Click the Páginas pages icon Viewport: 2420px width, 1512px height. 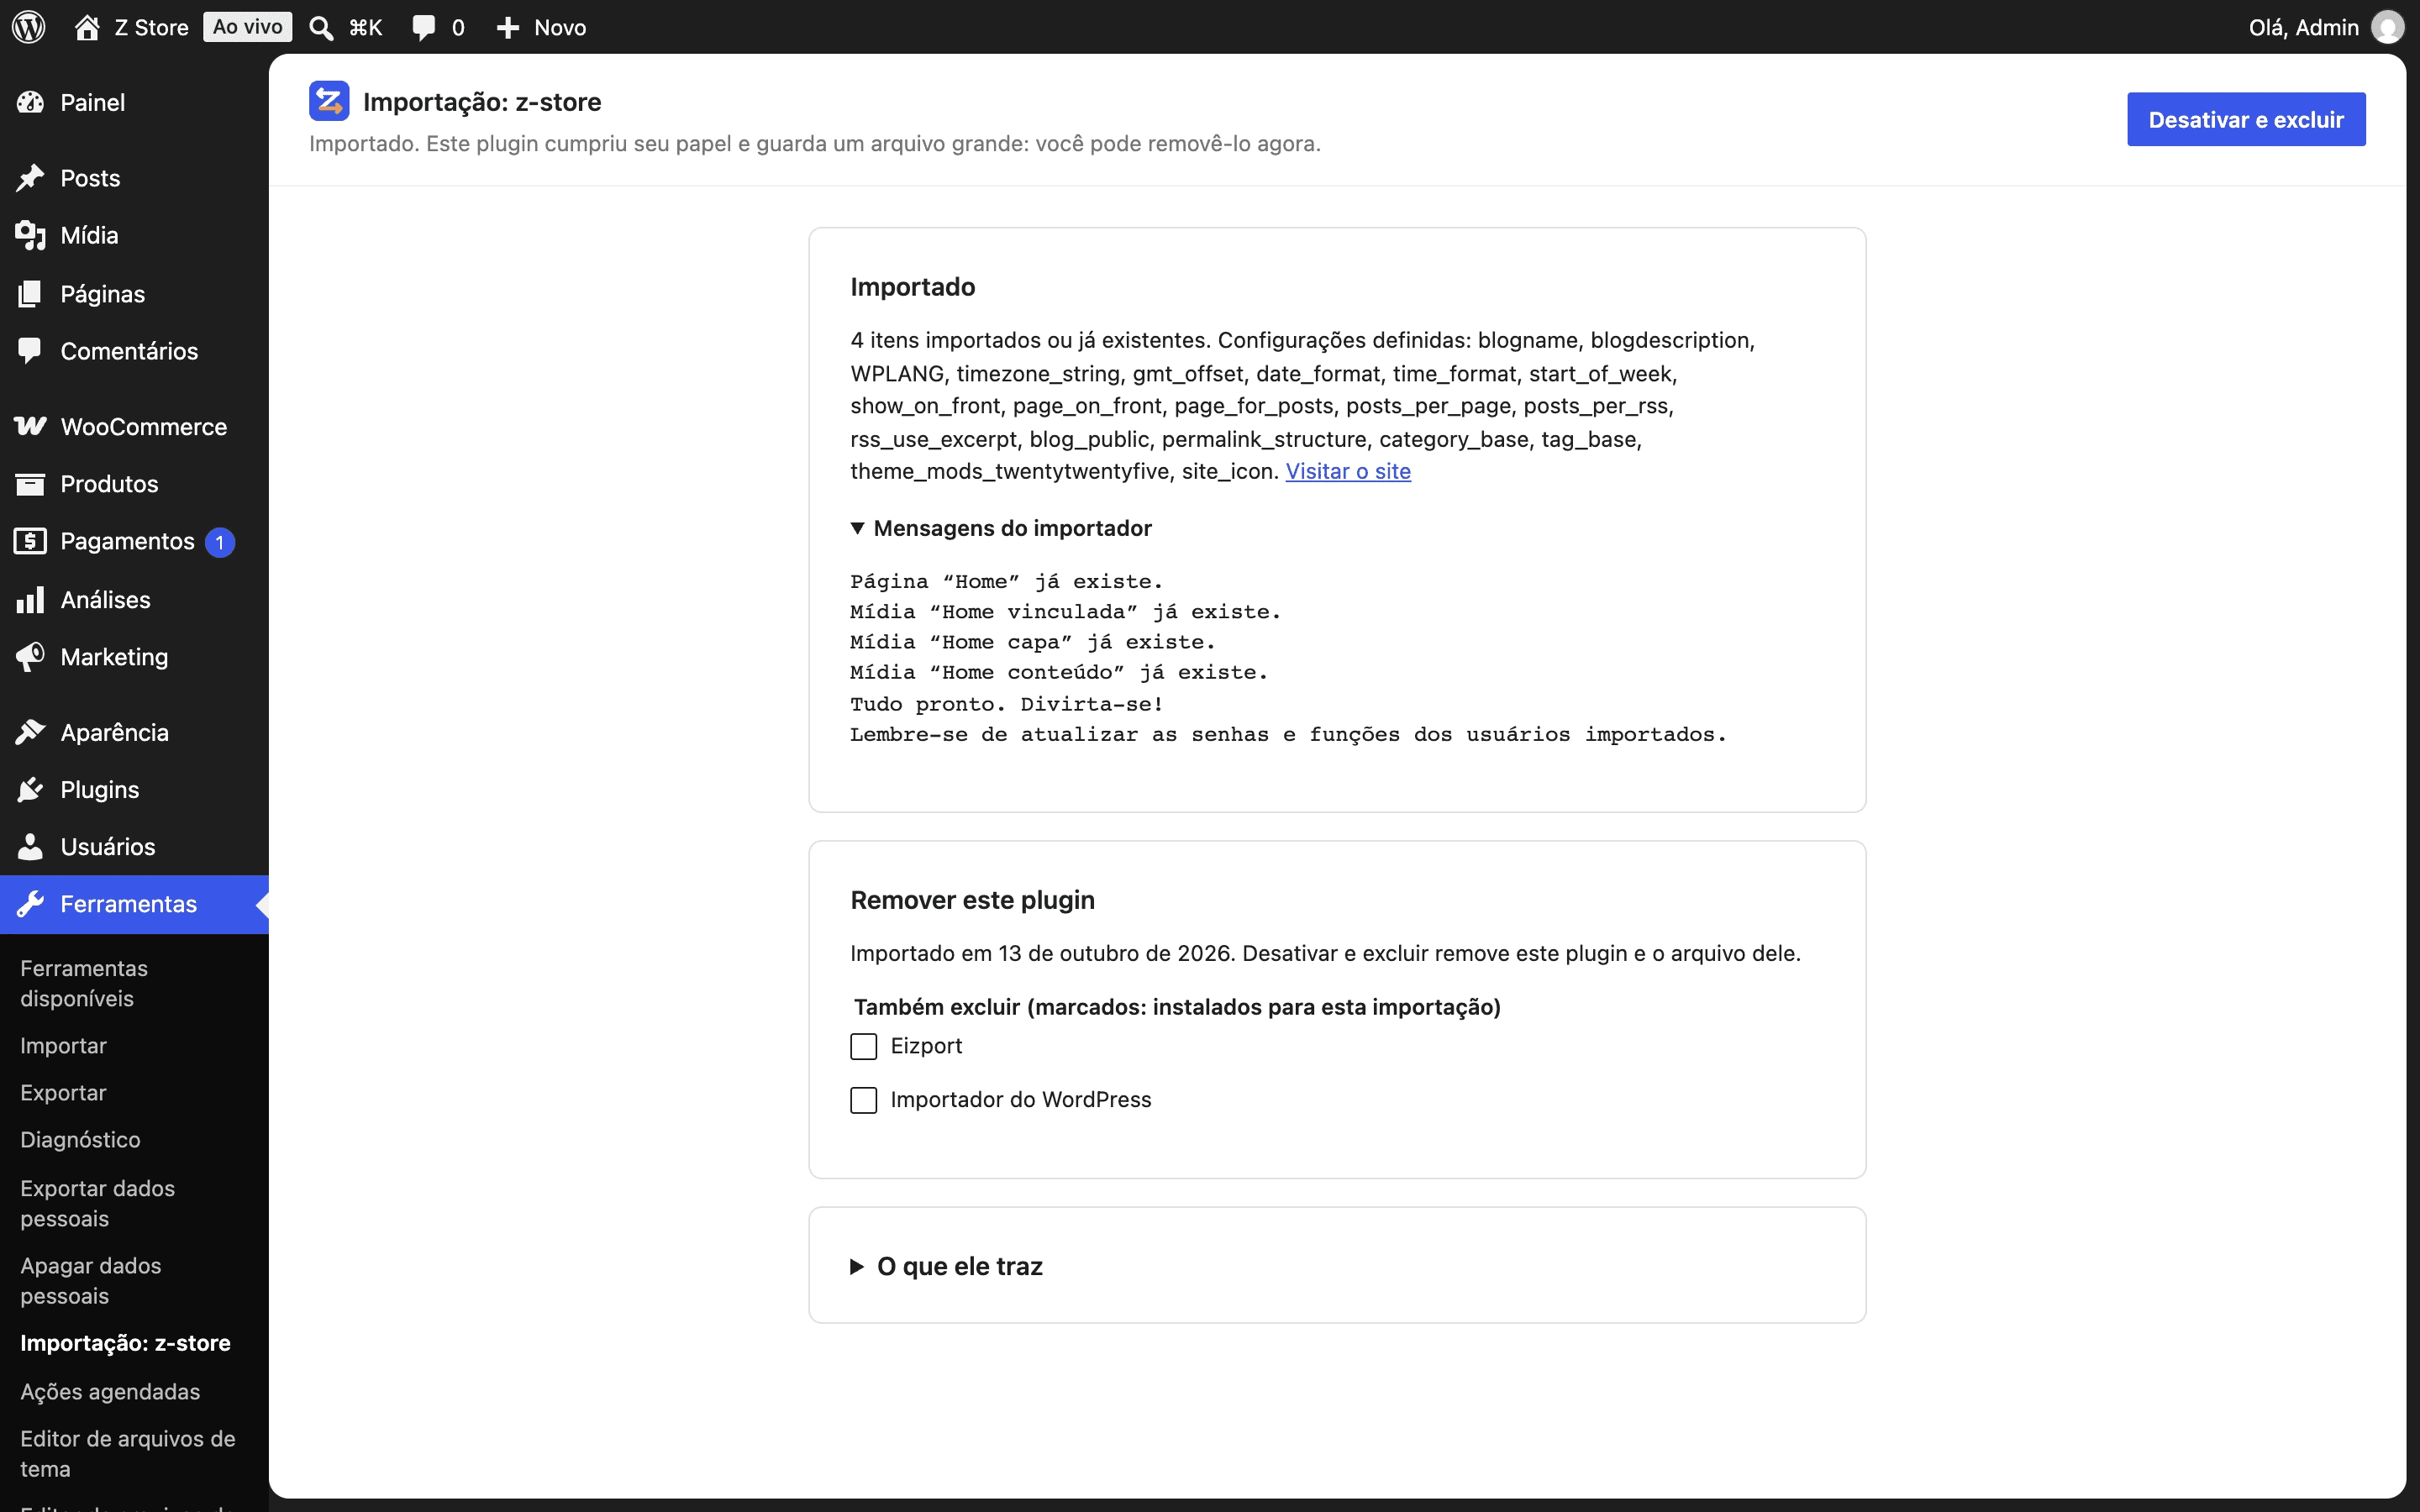(30, 293)
